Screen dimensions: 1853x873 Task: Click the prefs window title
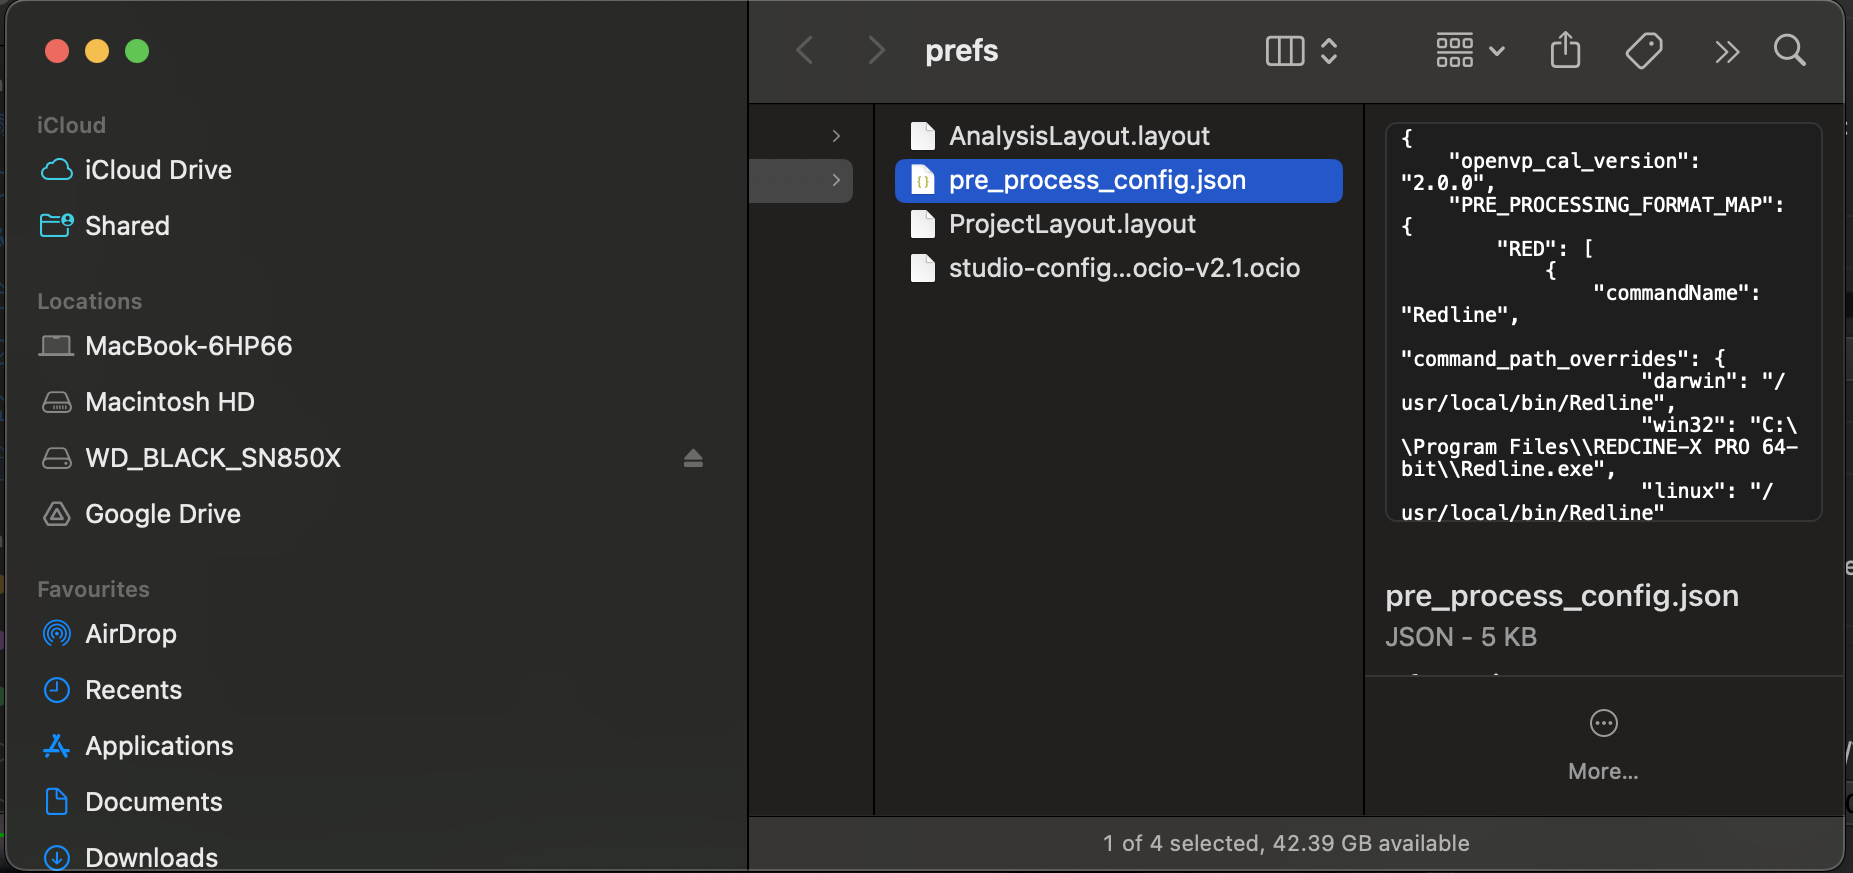click(x=961, y=51)
